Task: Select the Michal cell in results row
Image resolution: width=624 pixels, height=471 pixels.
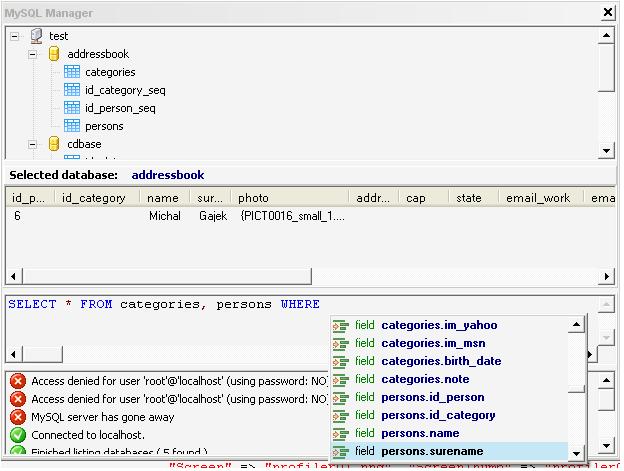Action: pos(165,216)
